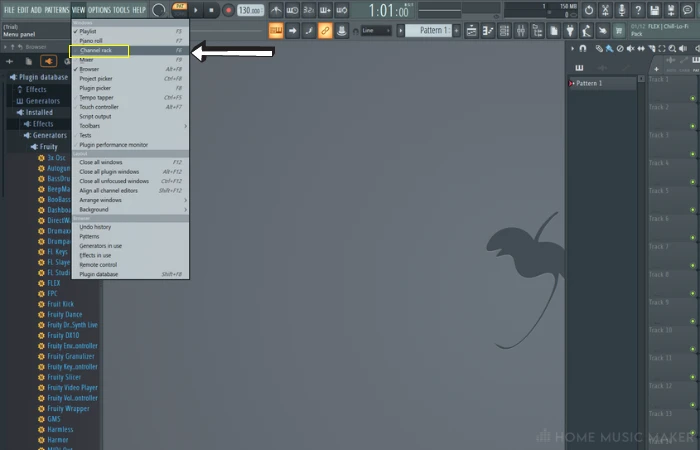Switch the PAT/SONG playback mode

click(179, 10)
